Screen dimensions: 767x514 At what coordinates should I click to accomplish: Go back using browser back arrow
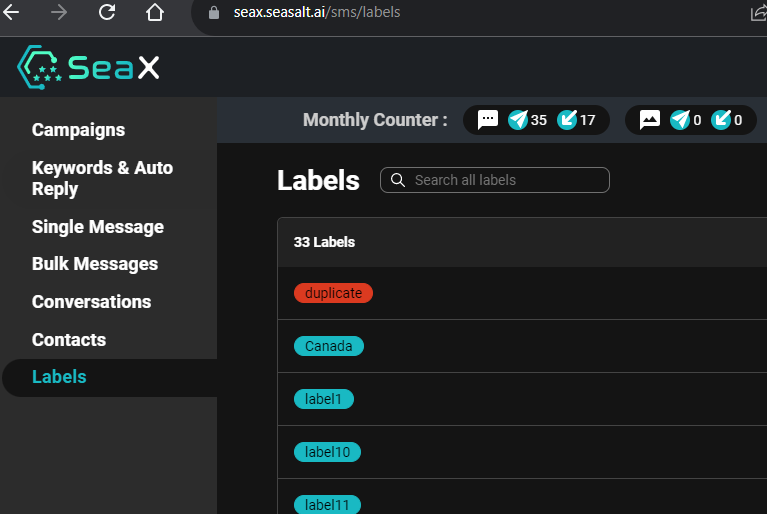[x=11, y=12]
